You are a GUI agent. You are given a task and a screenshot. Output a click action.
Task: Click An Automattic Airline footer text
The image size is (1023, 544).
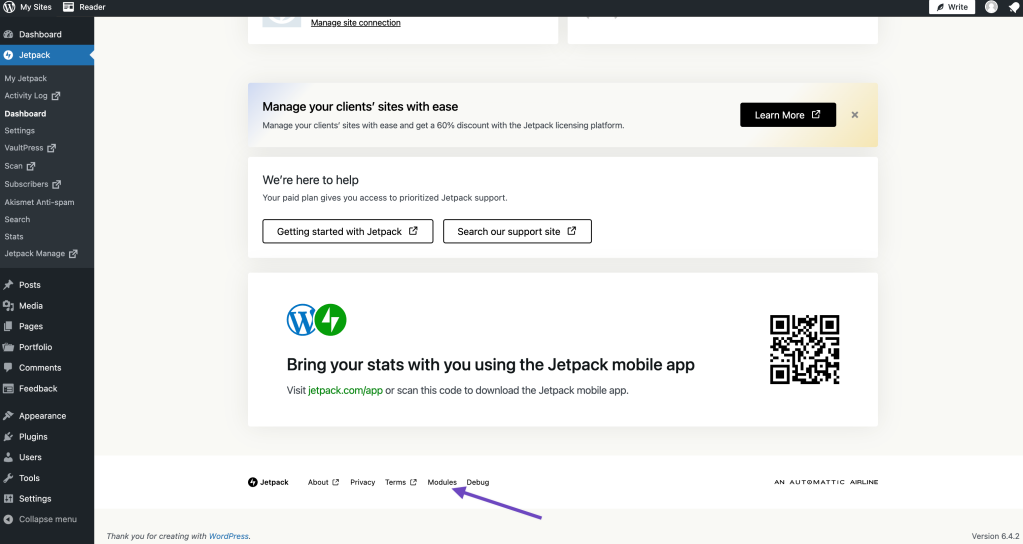point(826,482)
